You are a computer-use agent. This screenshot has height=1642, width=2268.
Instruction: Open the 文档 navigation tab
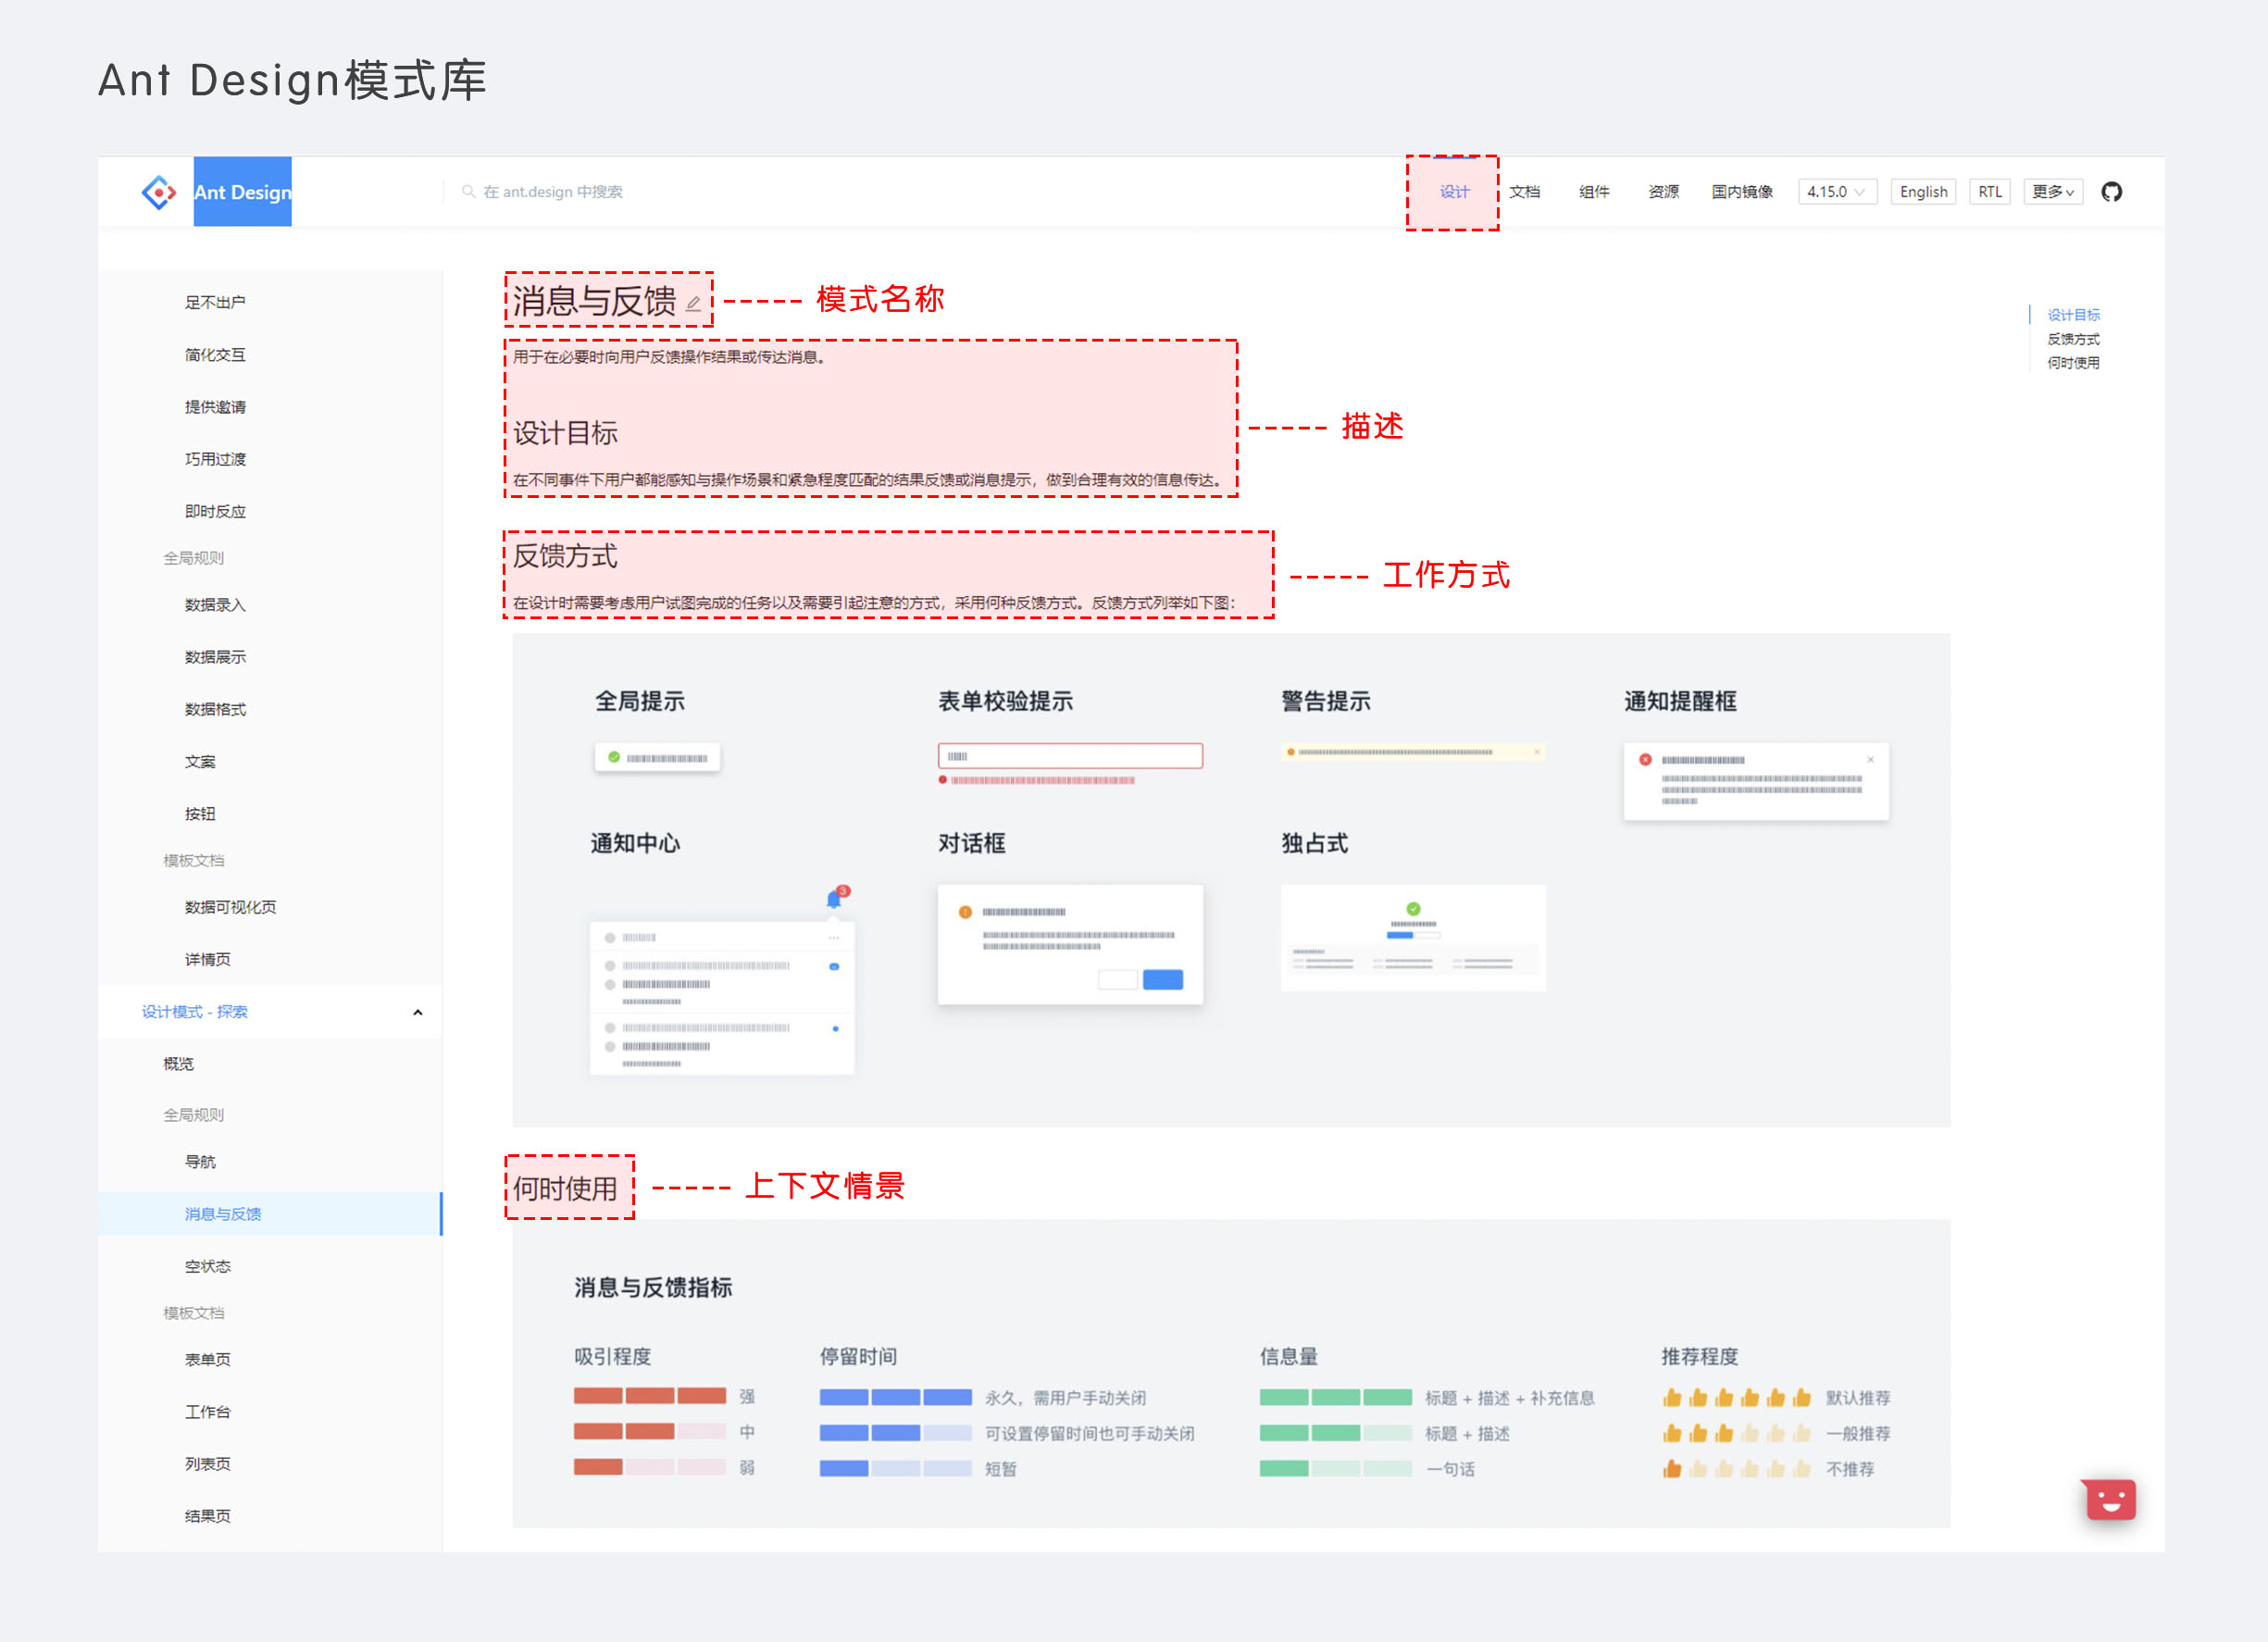tap(1524, 192)
